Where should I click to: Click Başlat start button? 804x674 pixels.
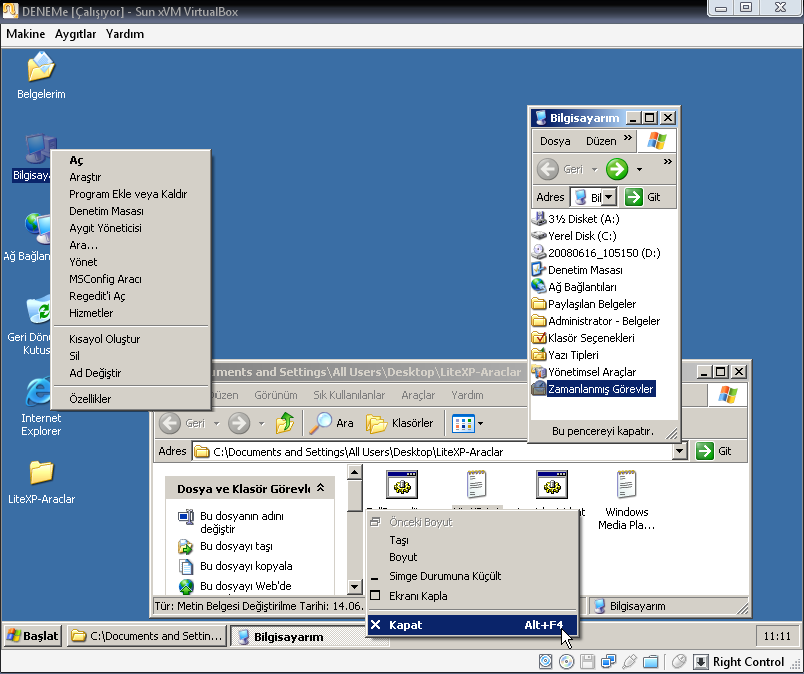coord(33,636)
